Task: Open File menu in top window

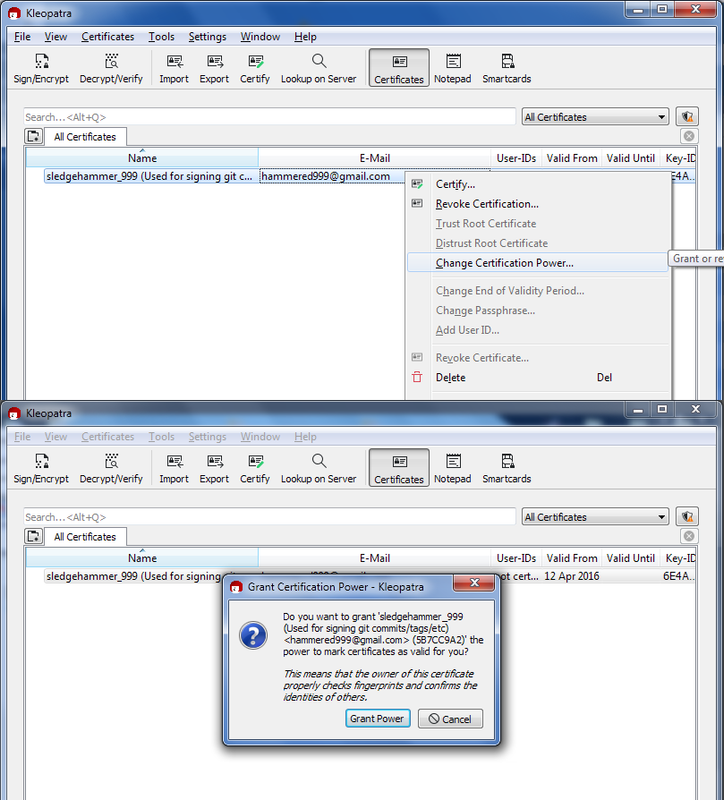Action: click(22, 37)
